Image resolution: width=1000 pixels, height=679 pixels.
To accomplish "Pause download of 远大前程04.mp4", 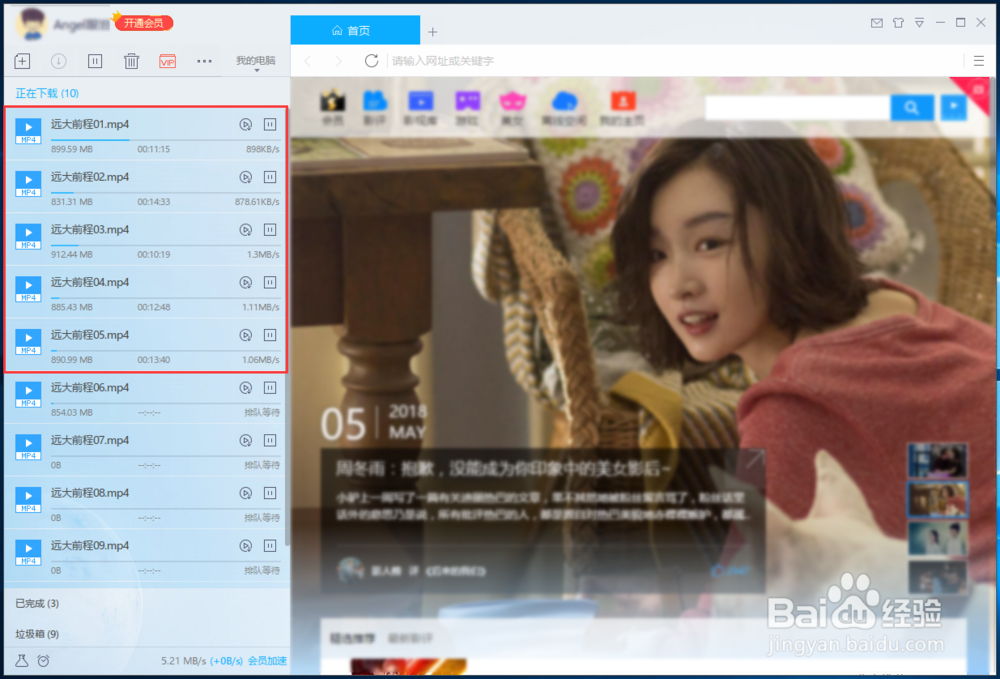I will pos(270,282).
